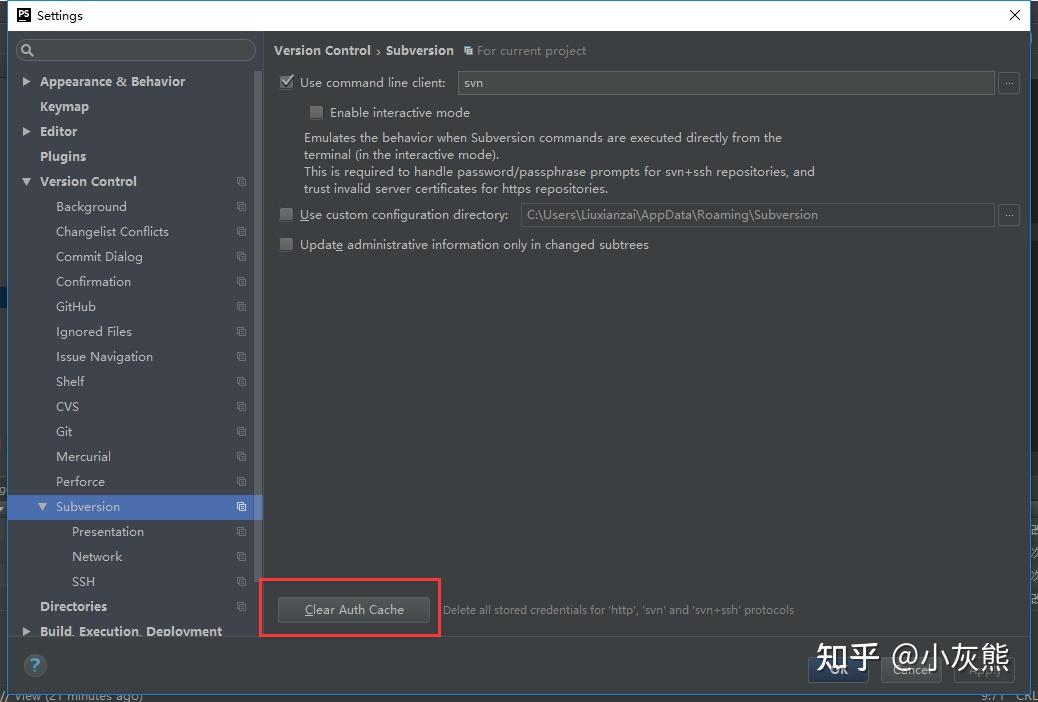Expand the Editor tree node
Screen dimensions: 1038x702
click(26, 131)
